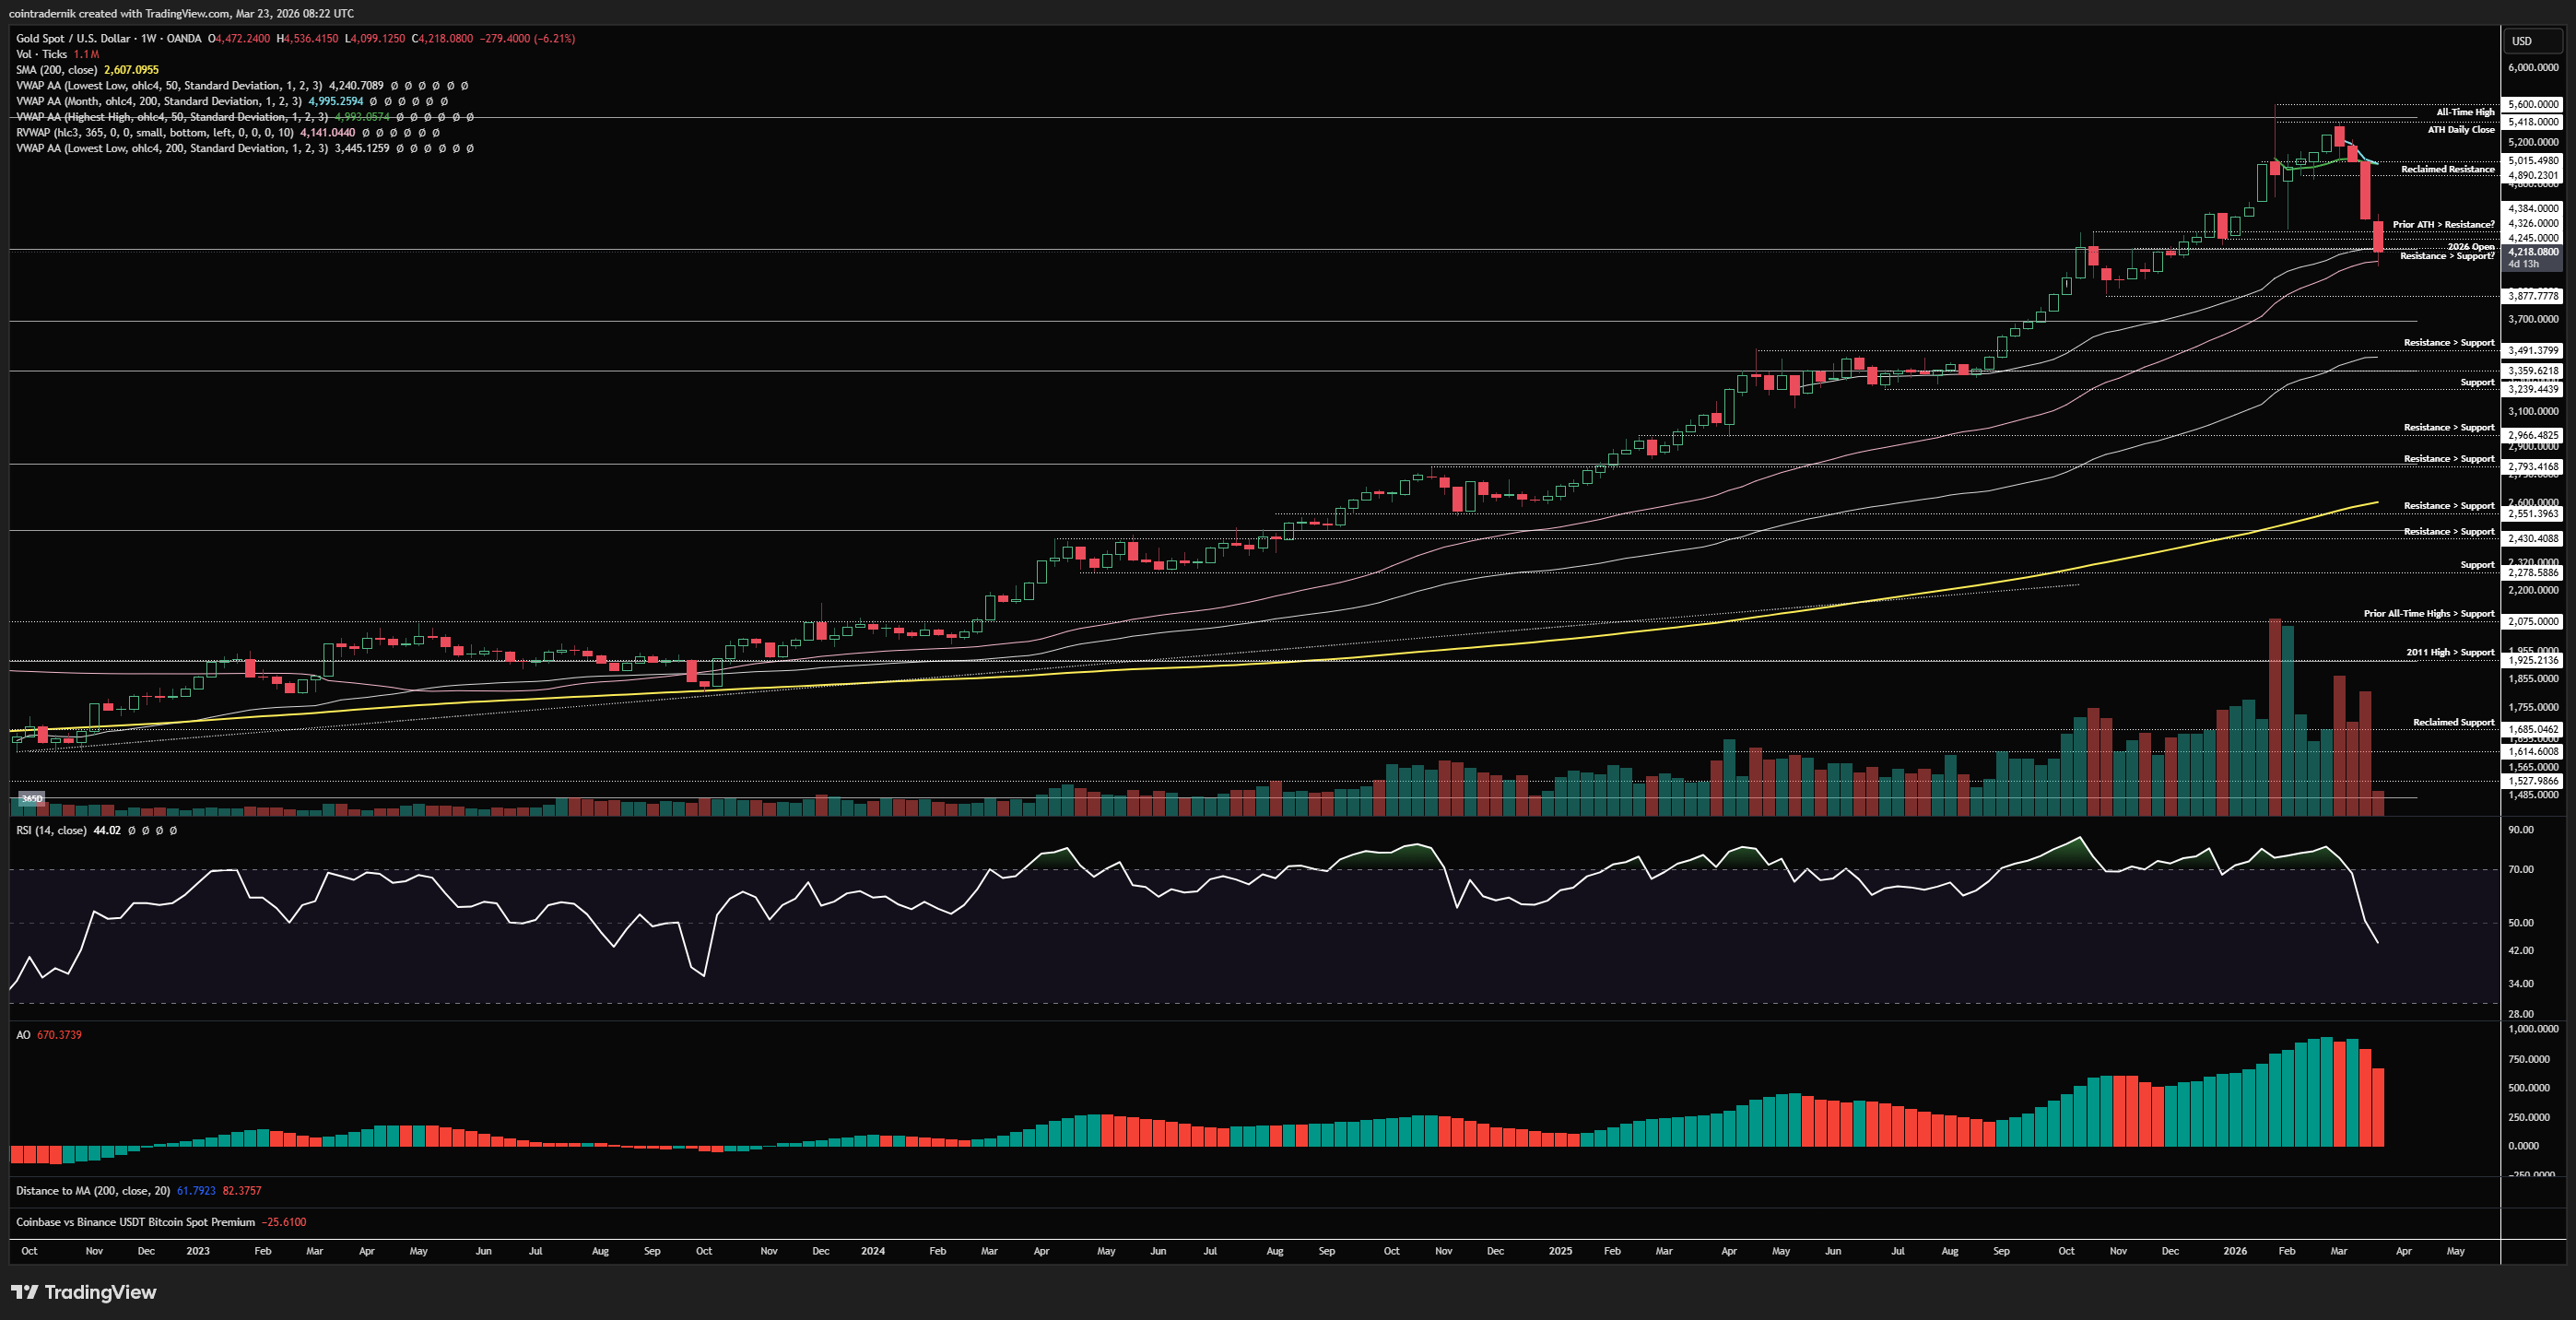The image size is (2576, 1320).
Task: Click the 5,600.0000 price level label
Action: pyautogui.click(x=2533, y=104)
